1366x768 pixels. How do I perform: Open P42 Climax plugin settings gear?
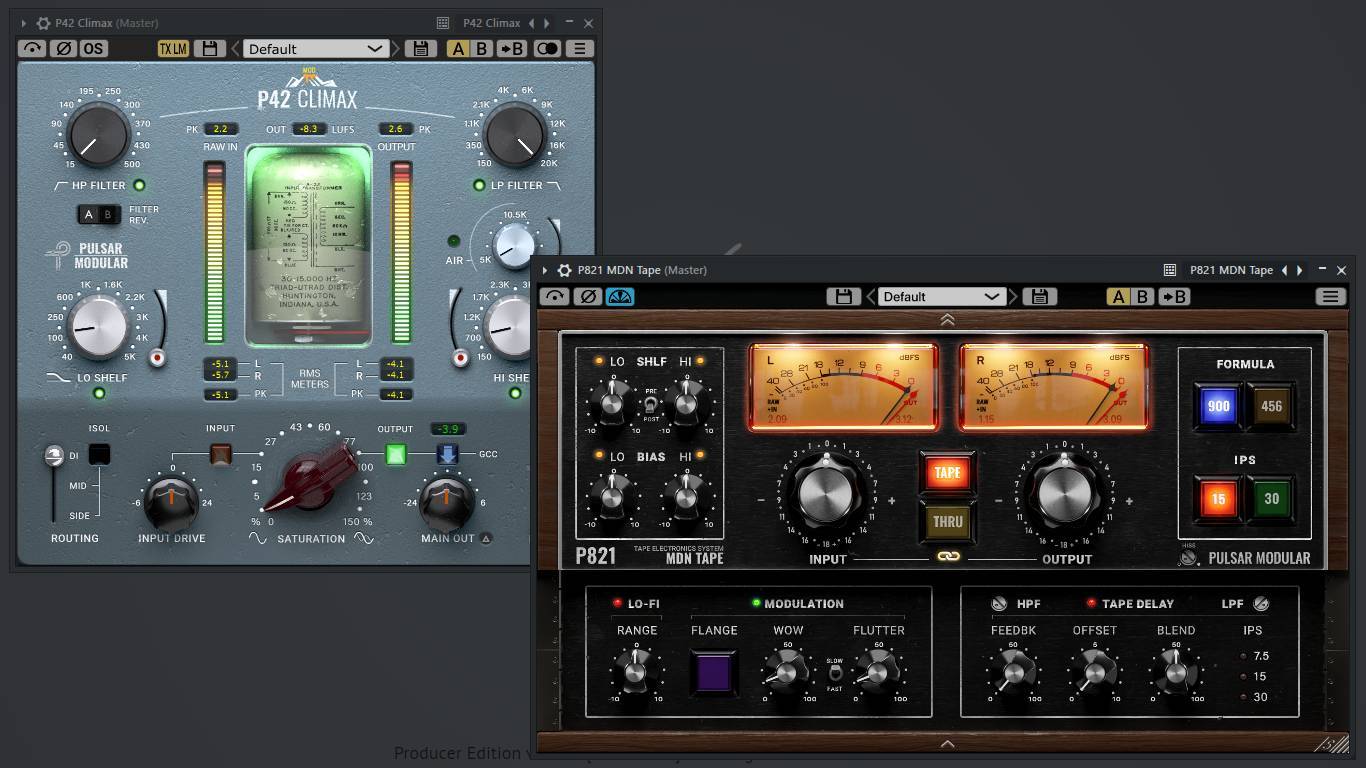(x=43, y=23)
